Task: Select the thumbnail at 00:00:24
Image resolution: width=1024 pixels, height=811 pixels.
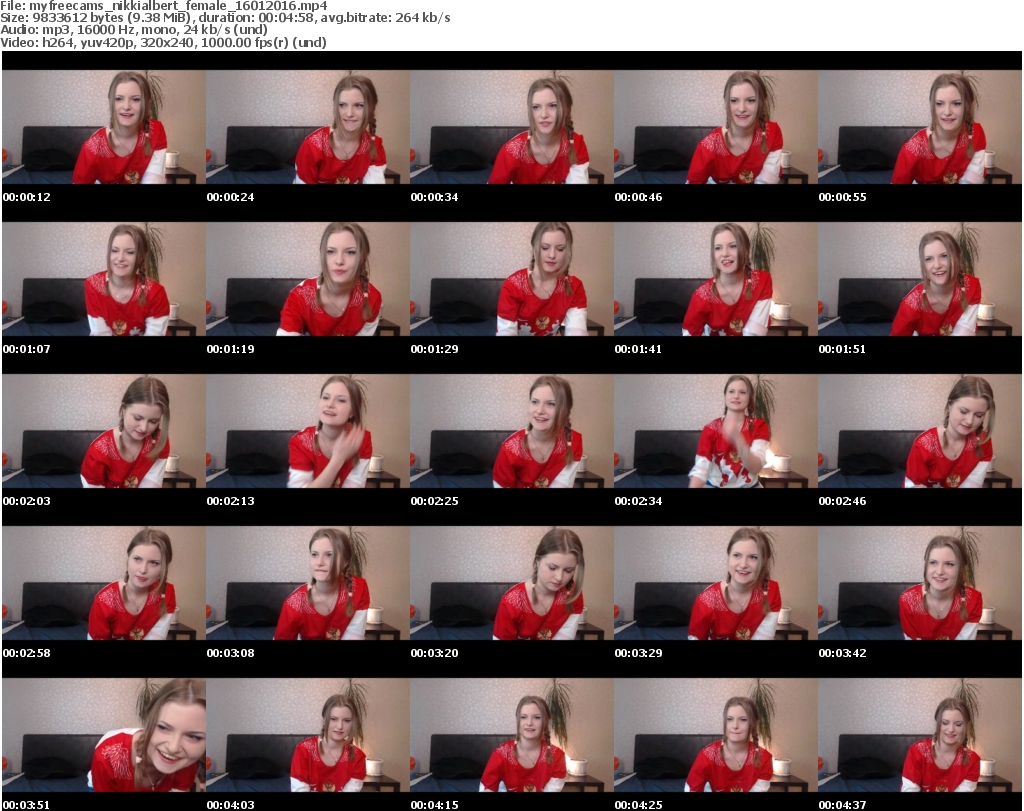Action: pyautogui.click(x=308, y=127)
